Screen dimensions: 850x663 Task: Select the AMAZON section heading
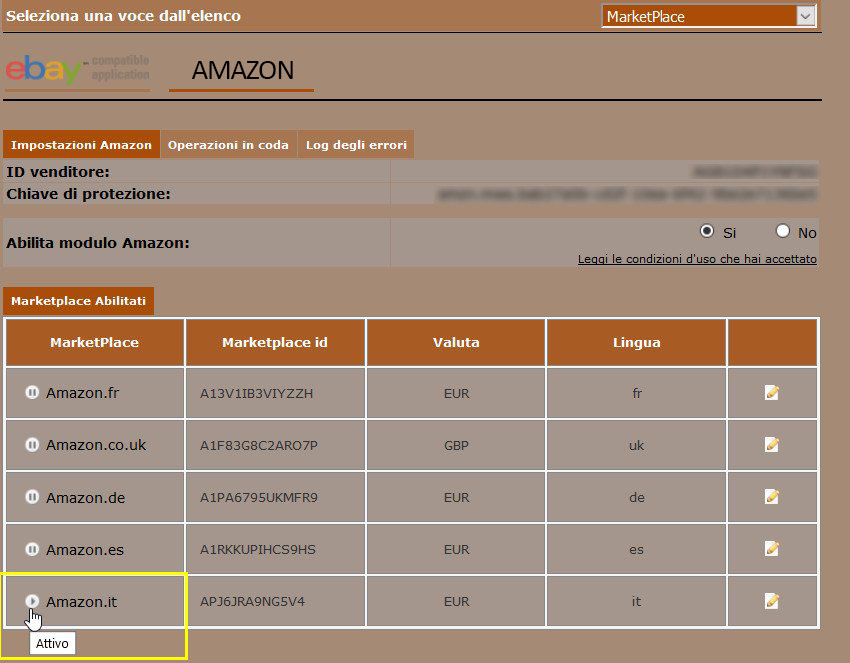click(x=242, y=71)
